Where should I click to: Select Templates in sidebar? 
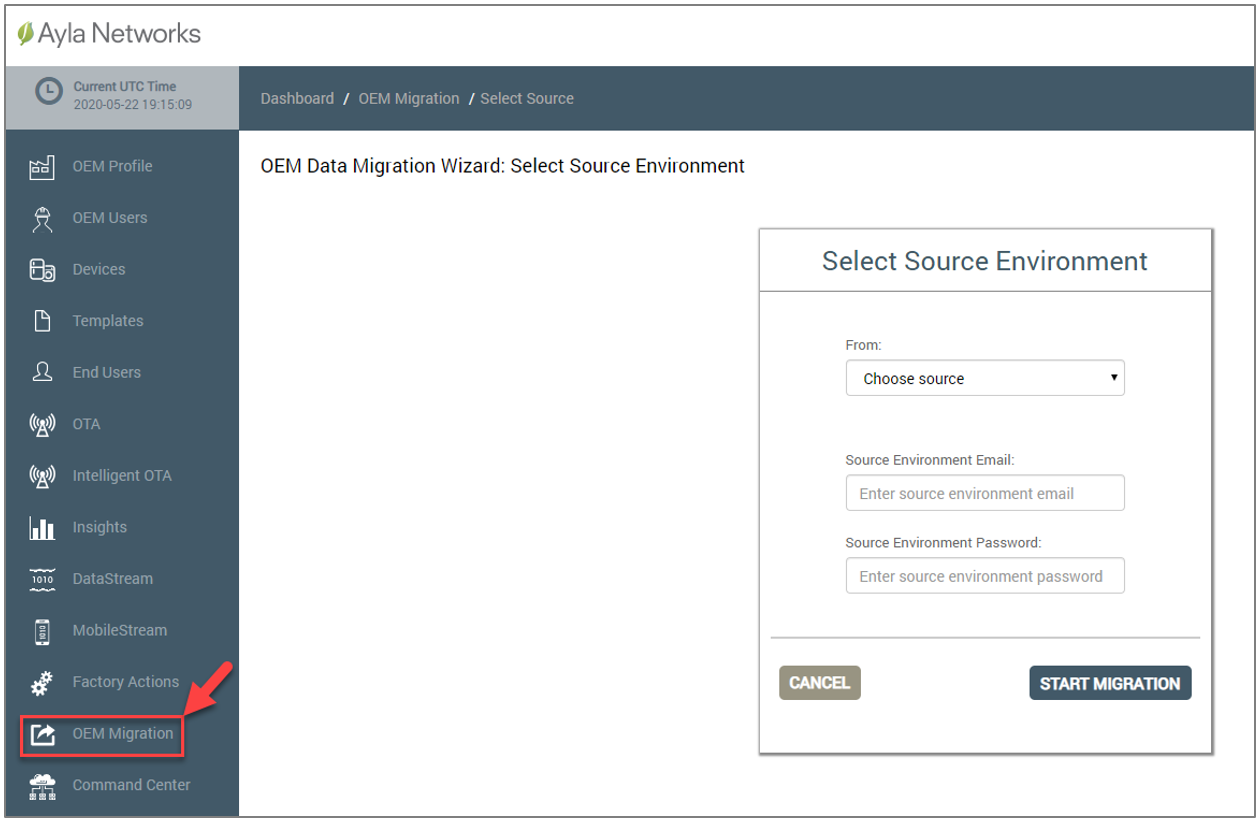(x=108, y=321)
